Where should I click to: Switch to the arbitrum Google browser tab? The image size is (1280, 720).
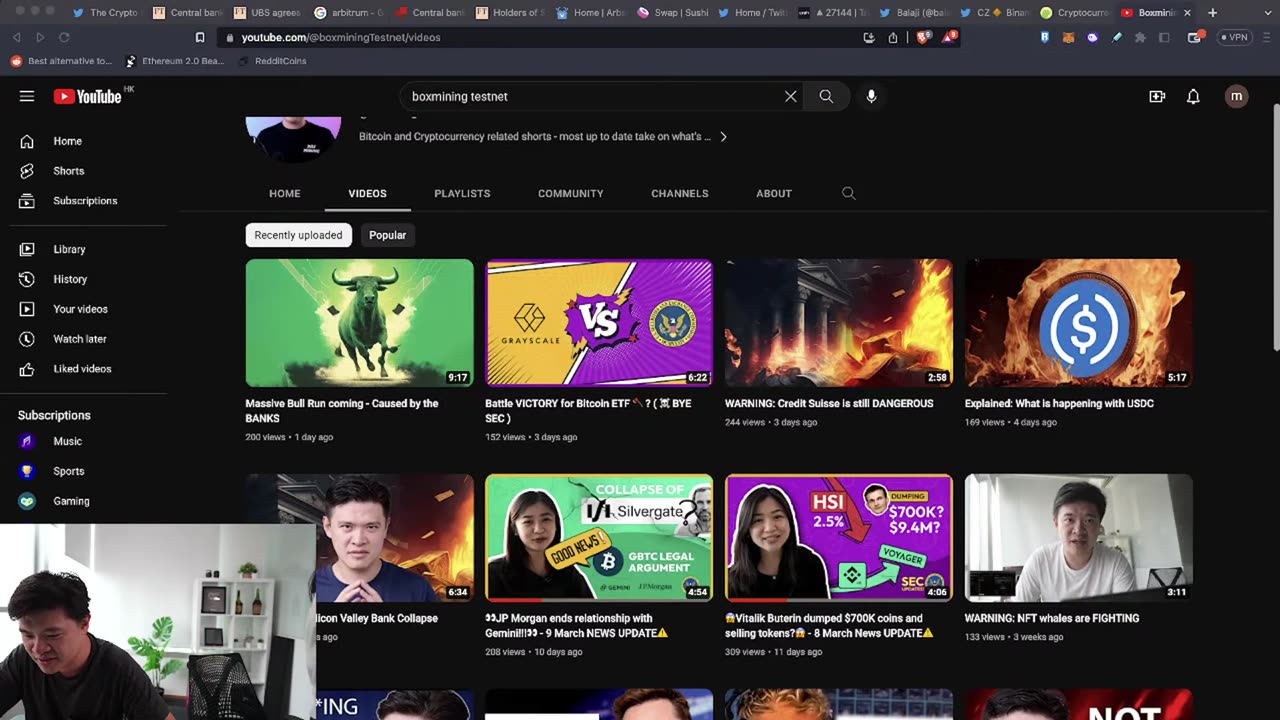(347, 13)
